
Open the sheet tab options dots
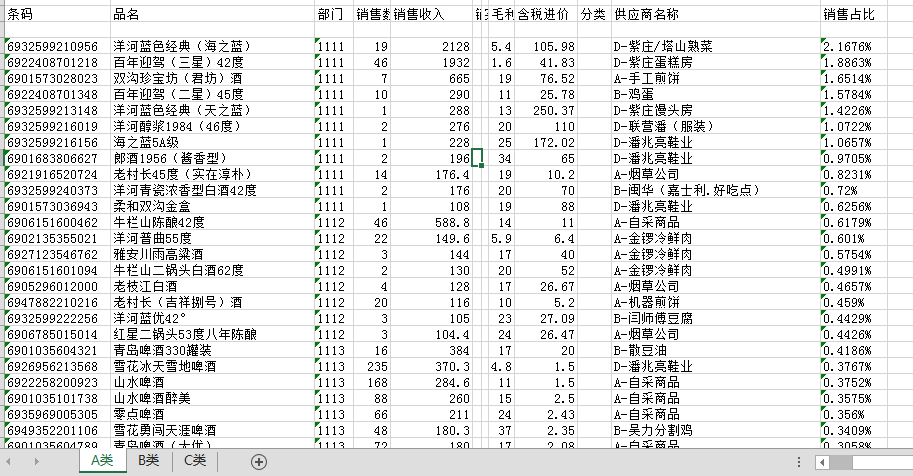[x=799, y=462]
